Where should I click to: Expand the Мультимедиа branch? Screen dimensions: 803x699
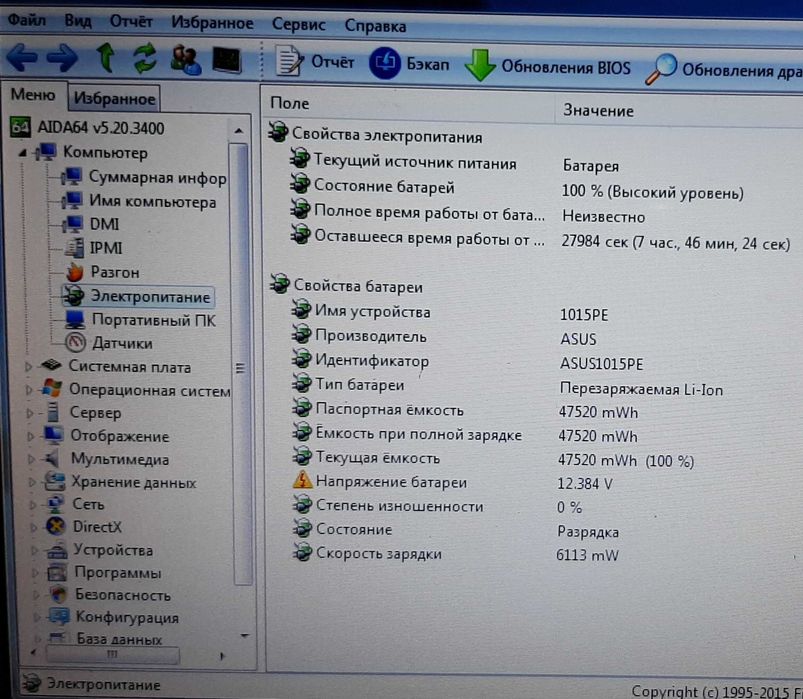[31, 459]
